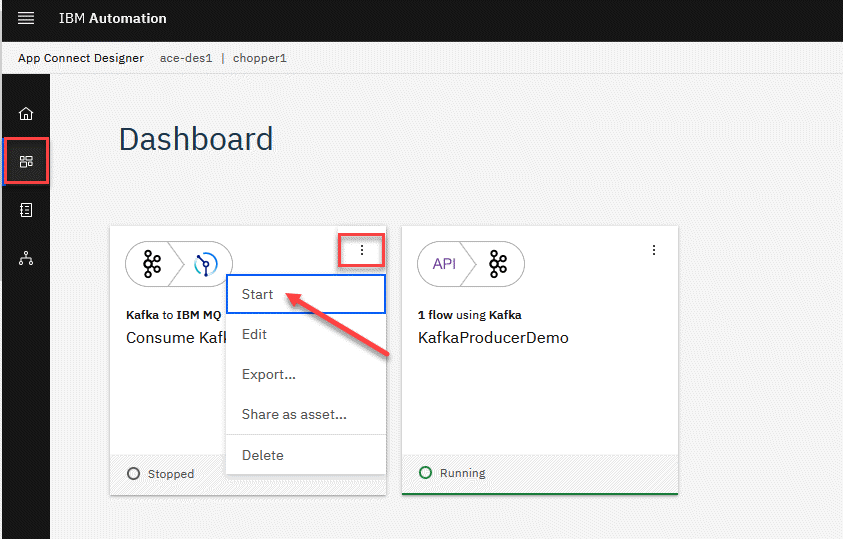The image size is (843, 539).
Task: Click the hierarchy icon in sidebar
Action: click(26, 259)
